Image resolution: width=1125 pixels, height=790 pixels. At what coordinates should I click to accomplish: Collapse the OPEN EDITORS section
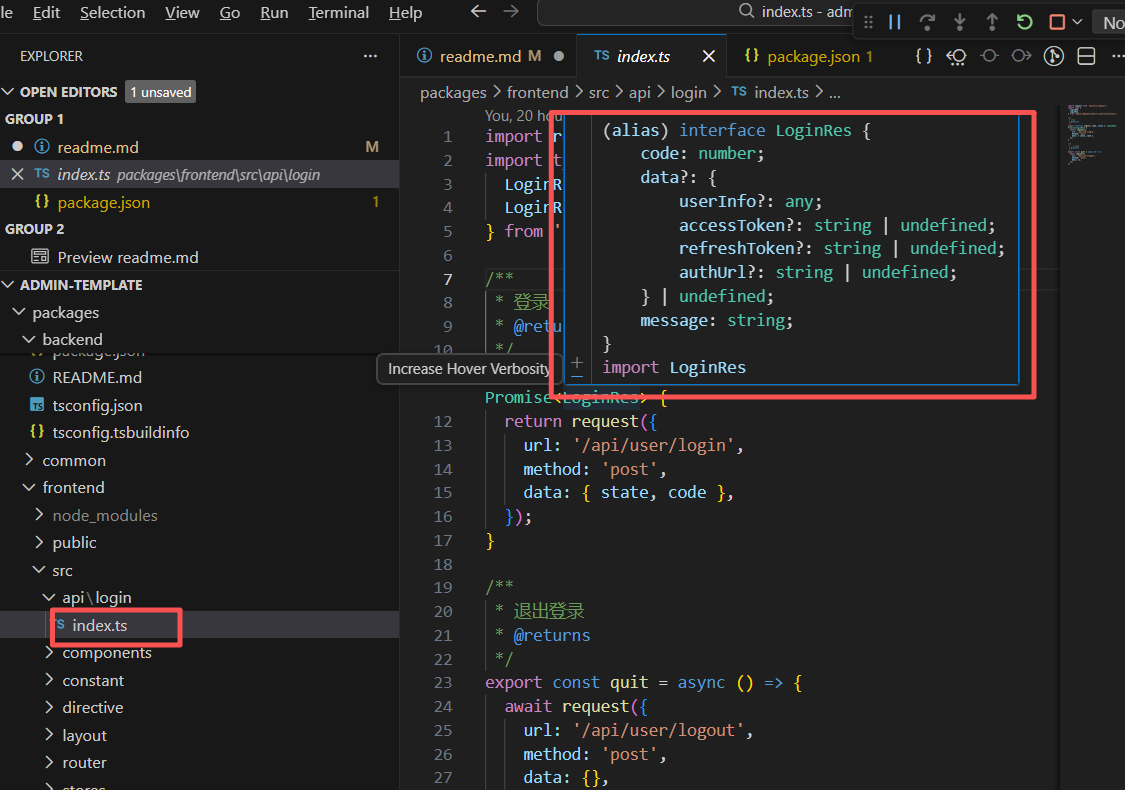(9, 92)
